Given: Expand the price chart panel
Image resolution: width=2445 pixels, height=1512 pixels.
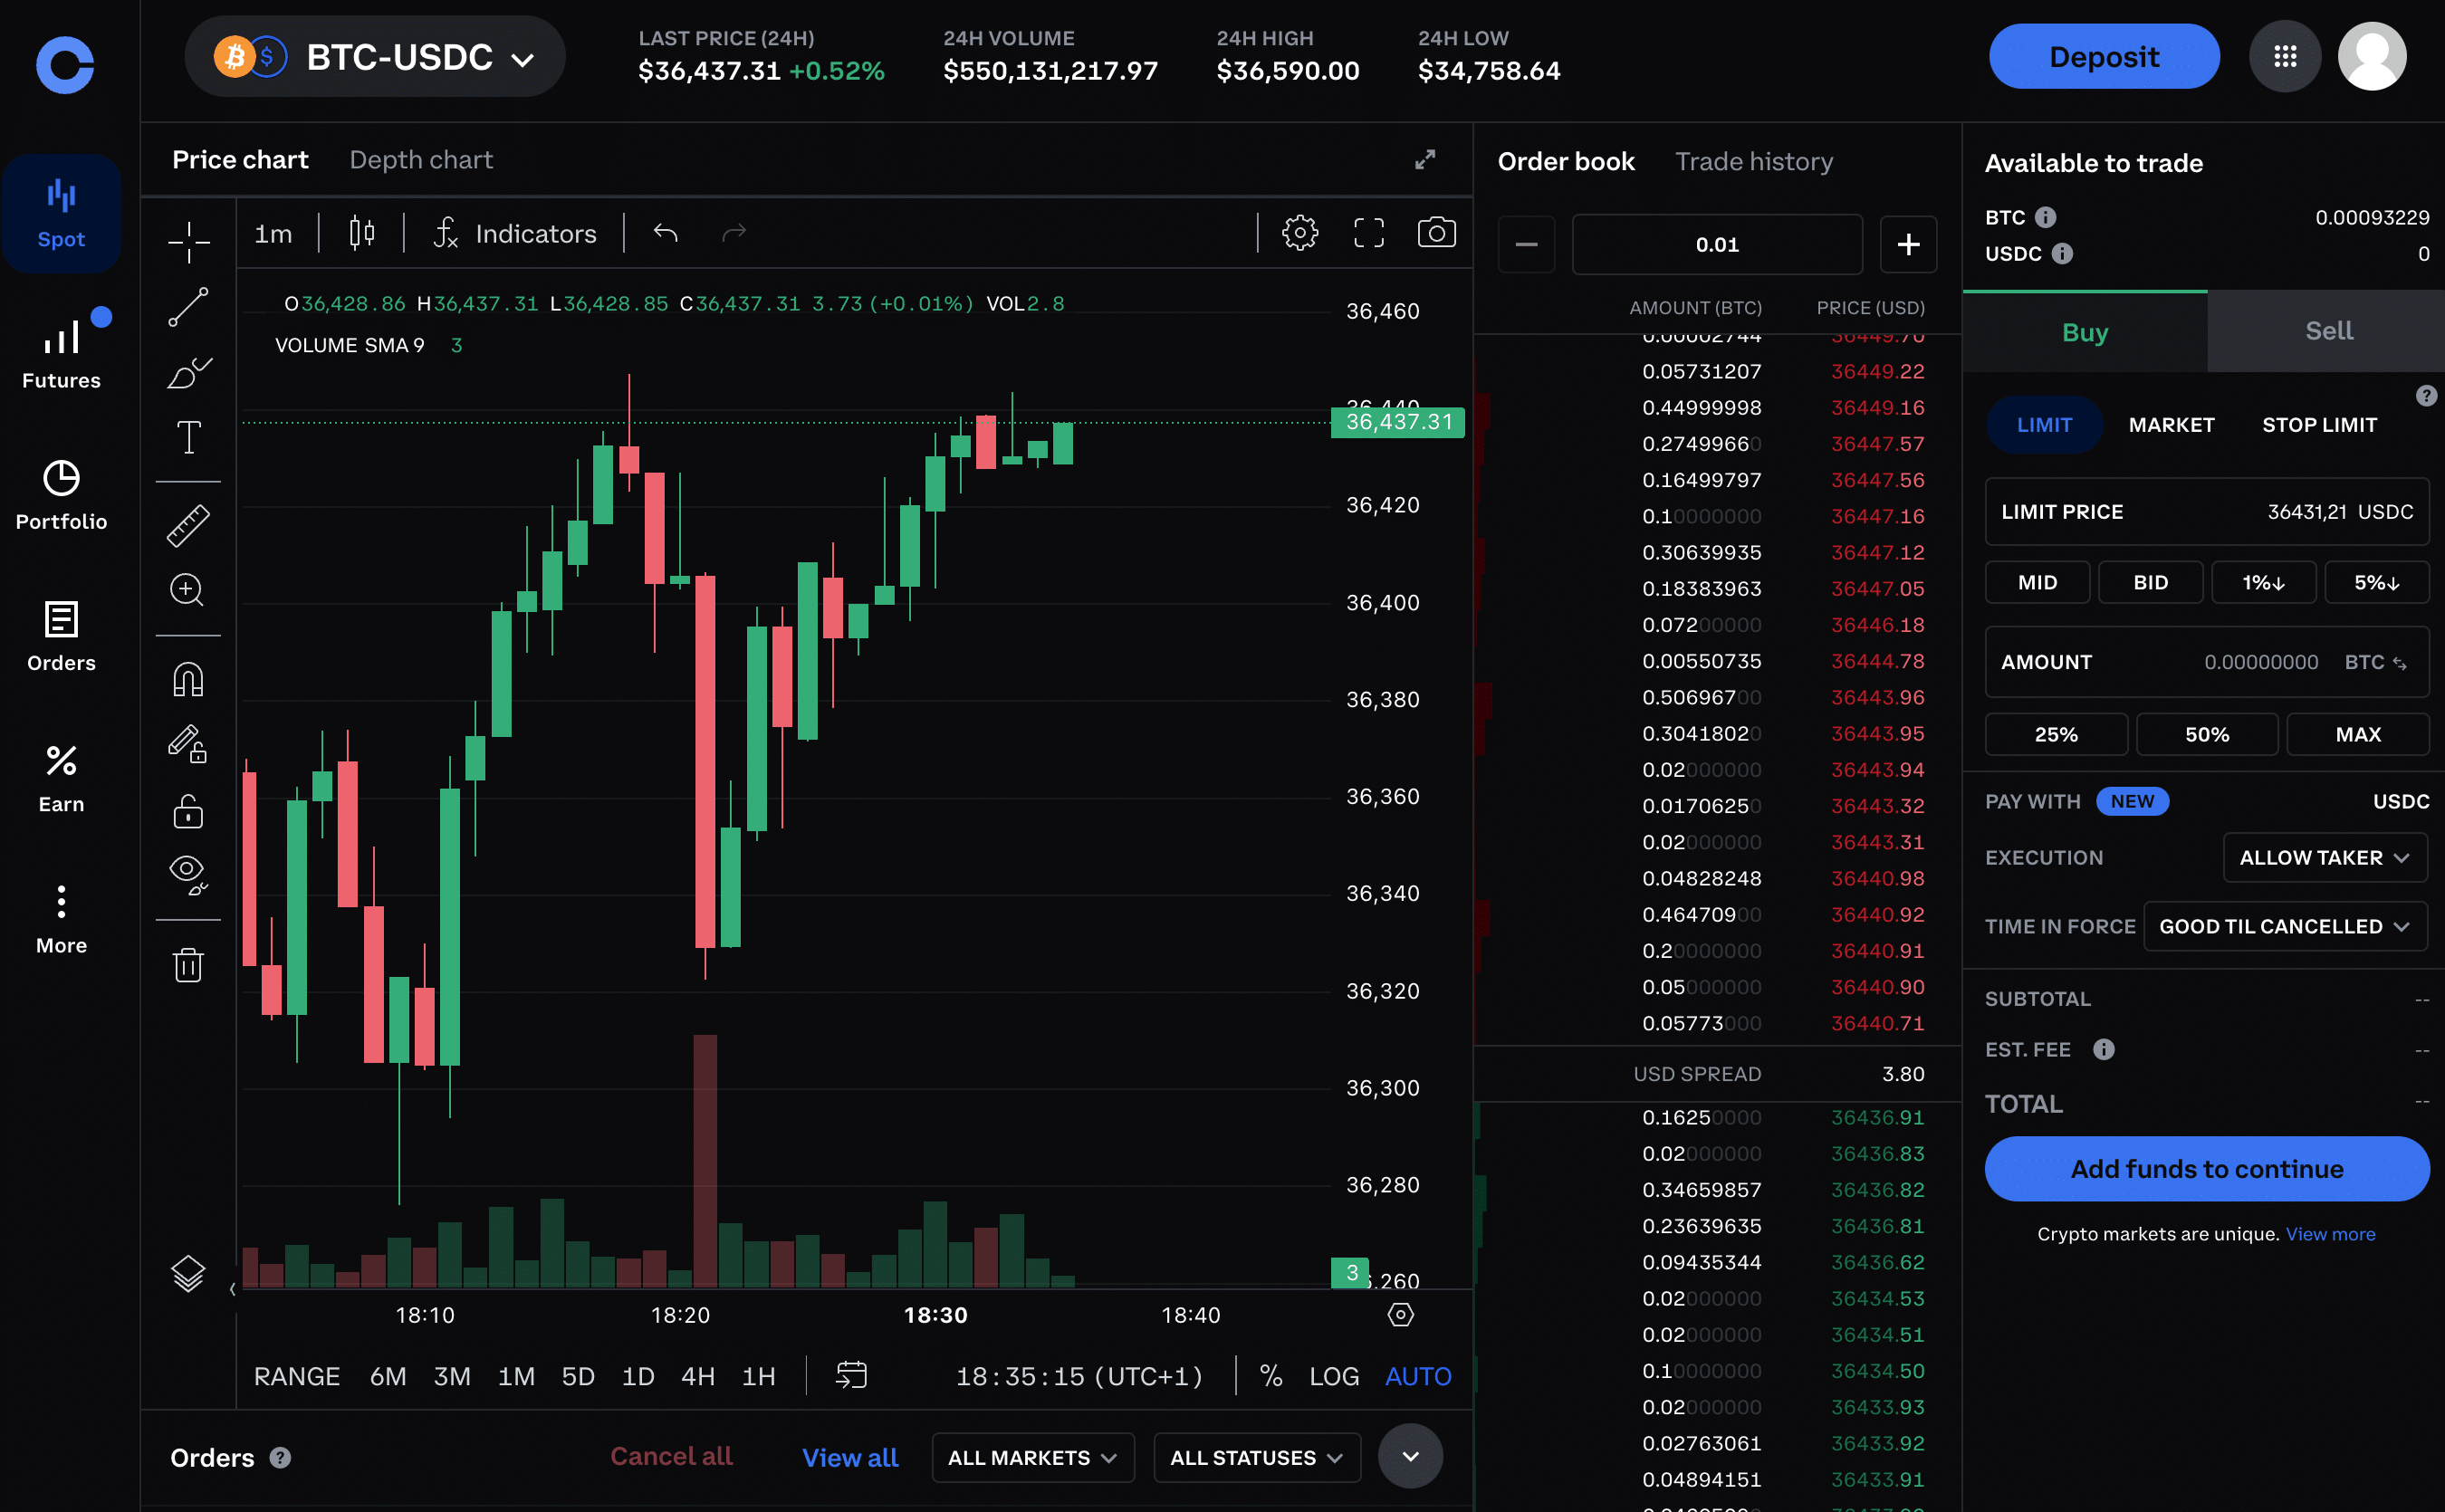Looking at the screenshot, I should (x=1425, y=160).
